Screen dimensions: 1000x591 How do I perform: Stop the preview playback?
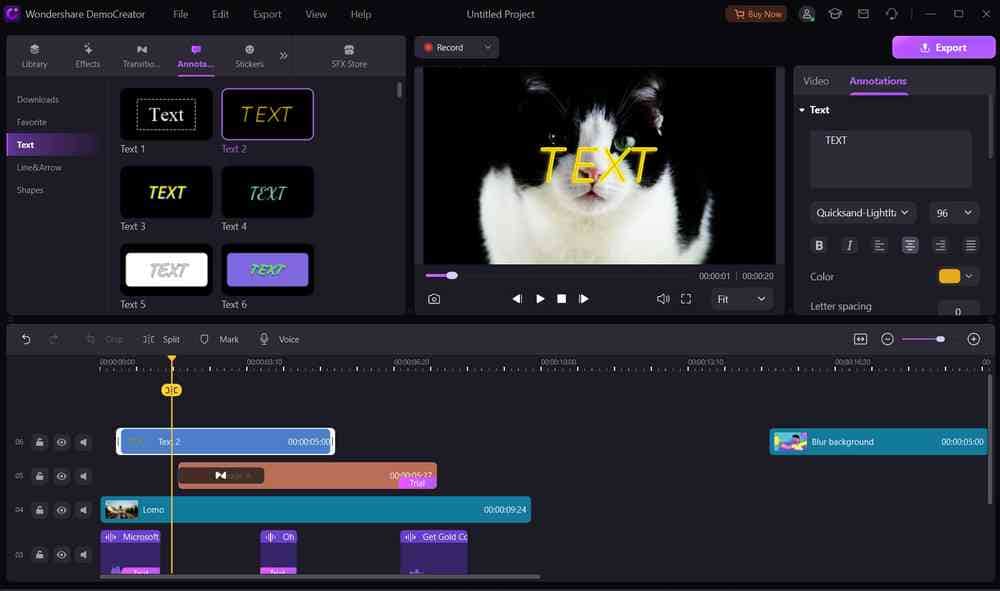pos(561,299)
